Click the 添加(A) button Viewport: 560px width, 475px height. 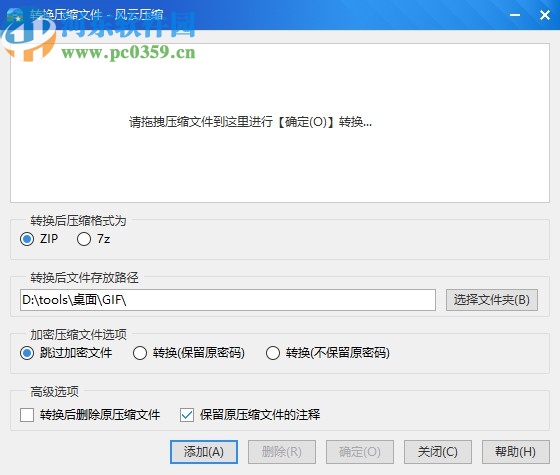204,452
